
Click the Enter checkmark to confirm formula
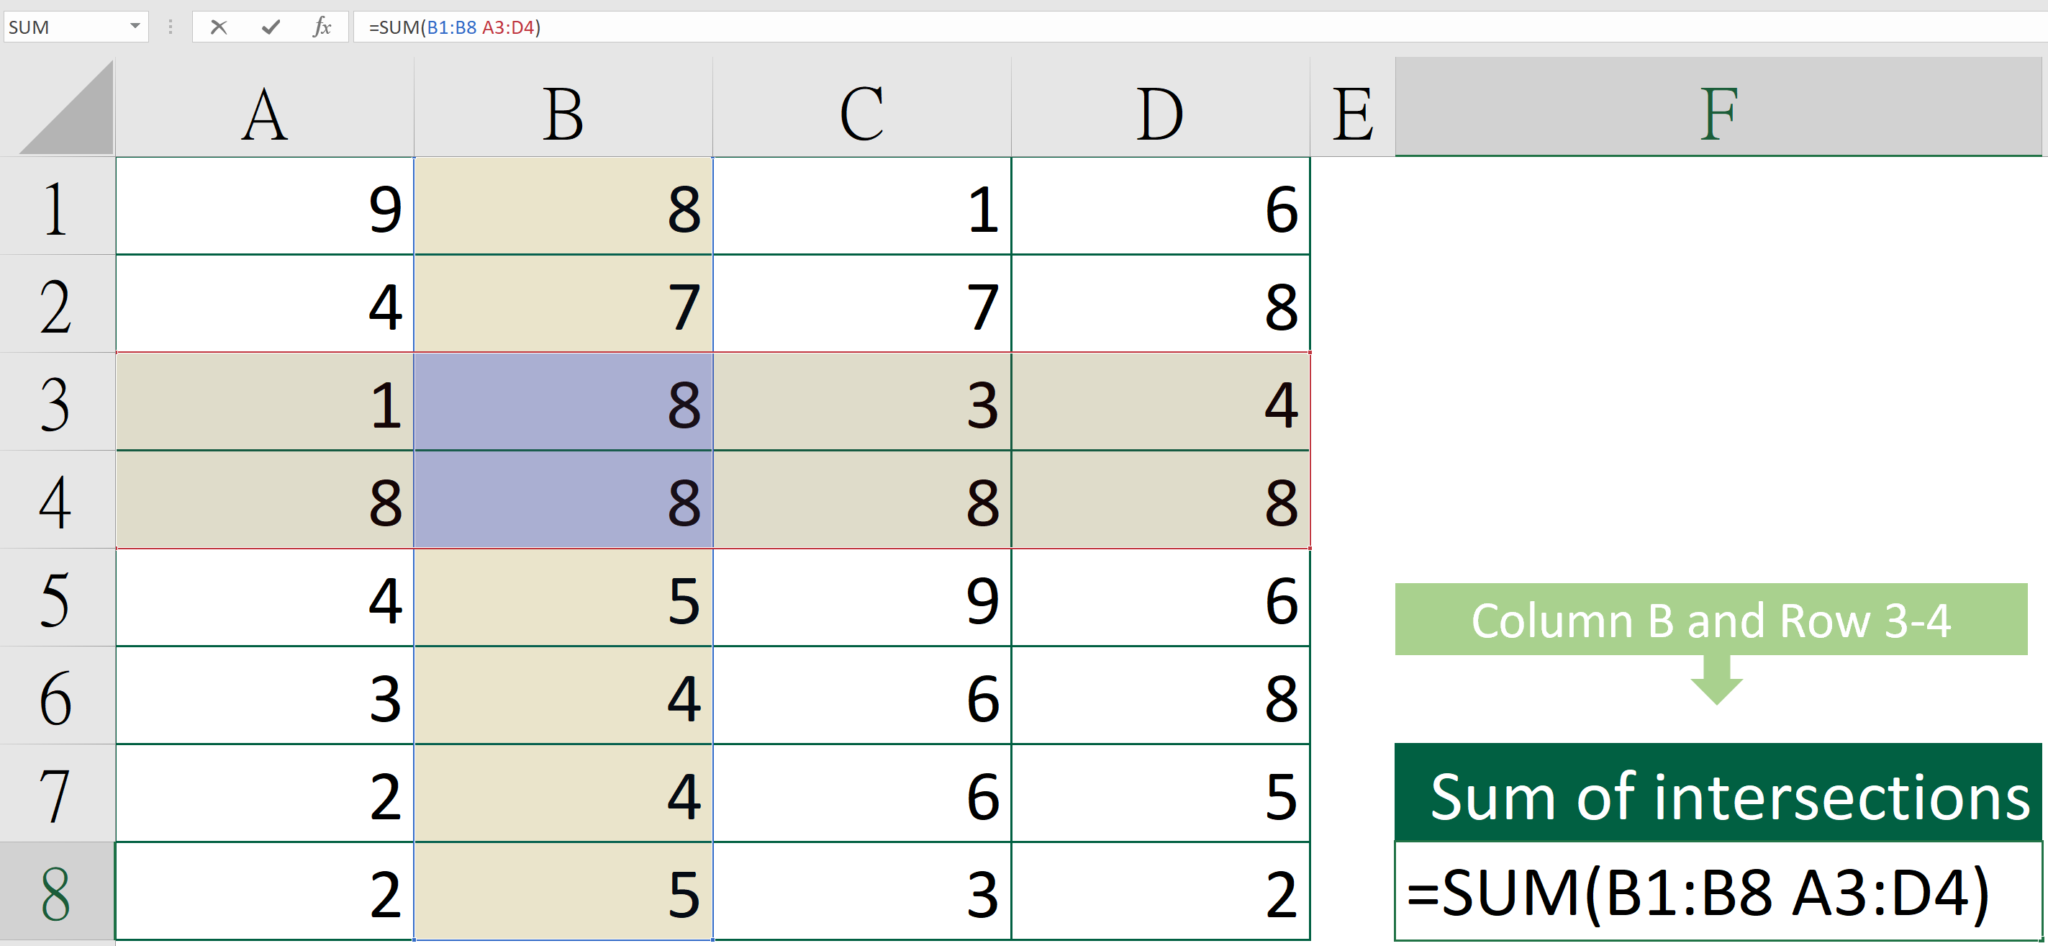click(269, 27)
